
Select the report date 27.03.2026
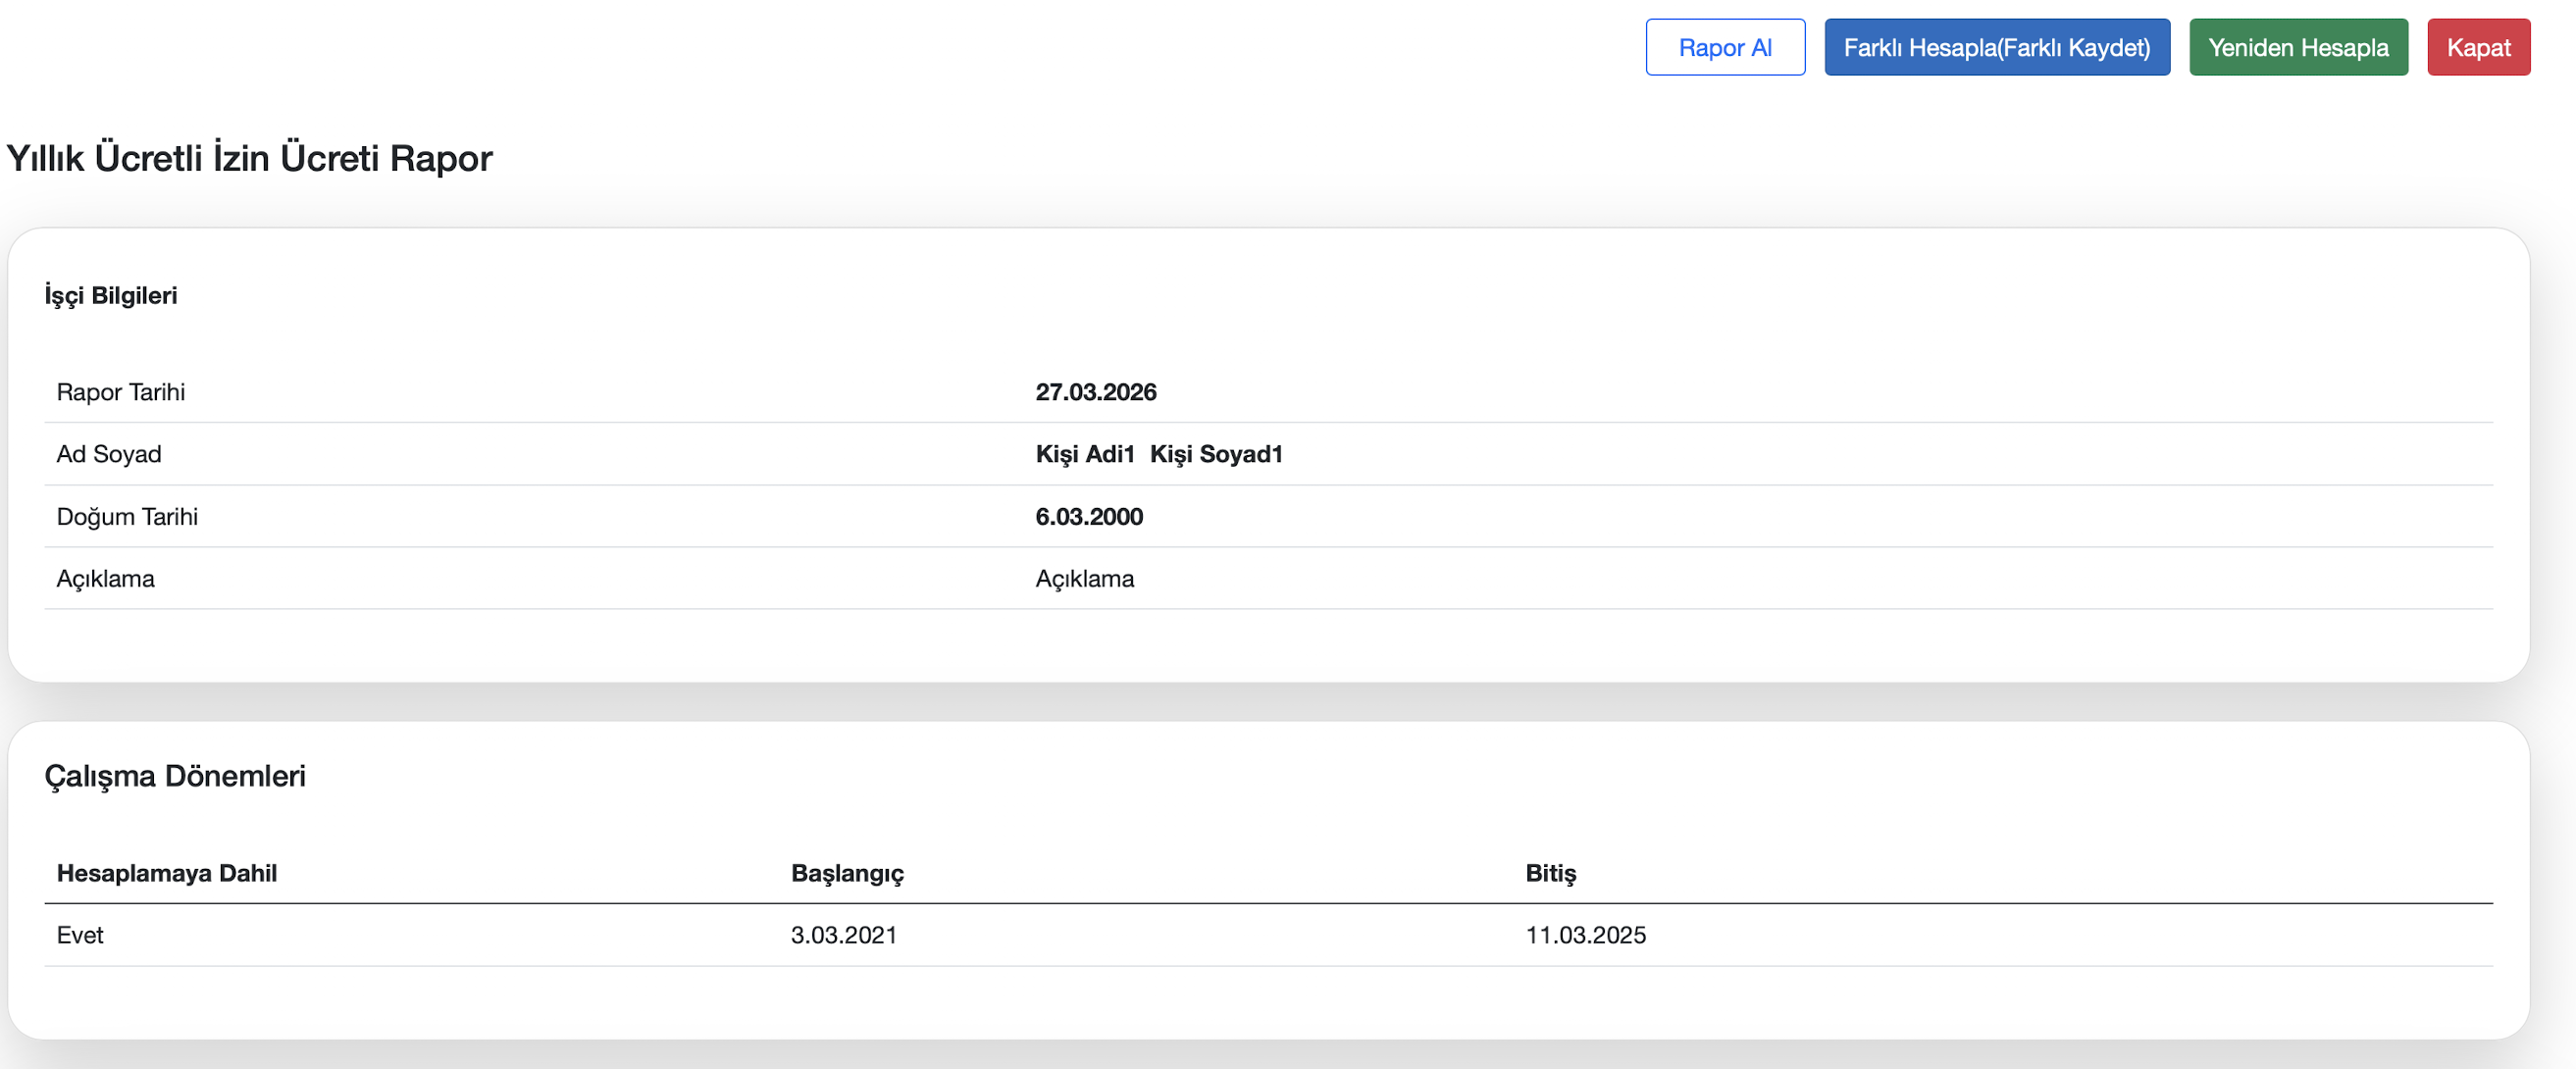click(1095, 392)
